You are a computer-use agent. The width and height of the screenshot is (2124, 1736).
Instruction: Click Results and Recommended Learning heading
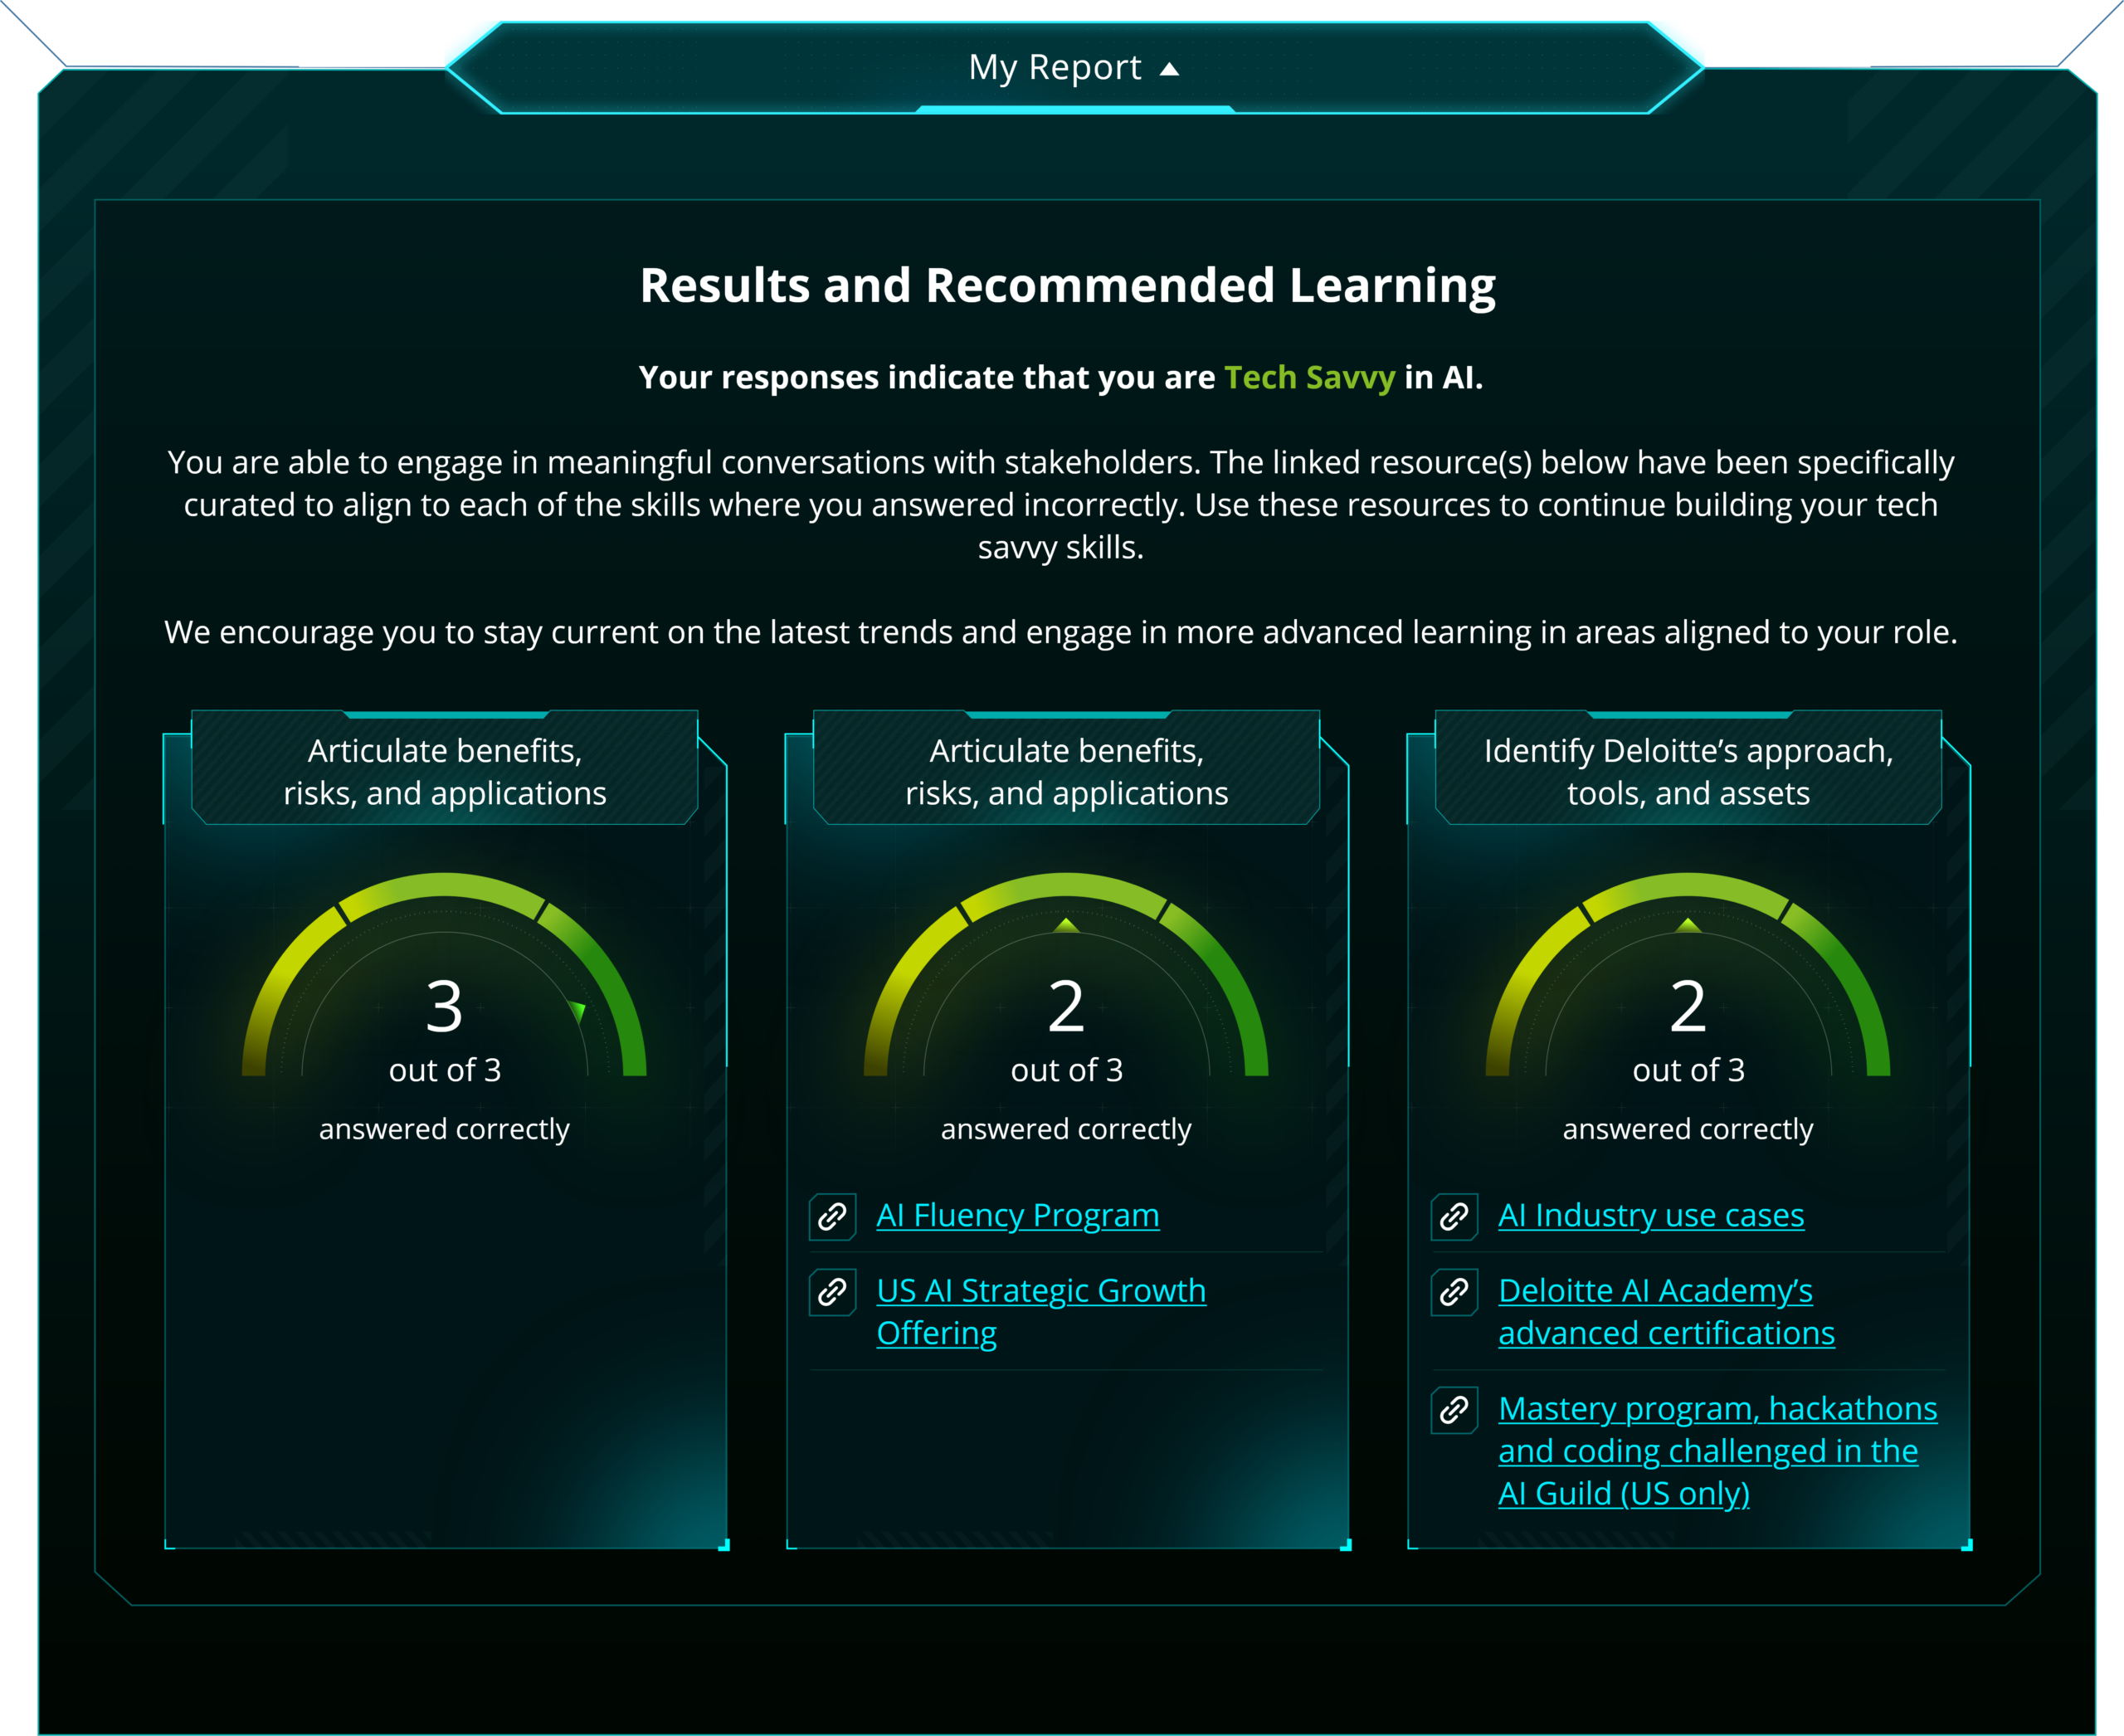coord(1067,285)
